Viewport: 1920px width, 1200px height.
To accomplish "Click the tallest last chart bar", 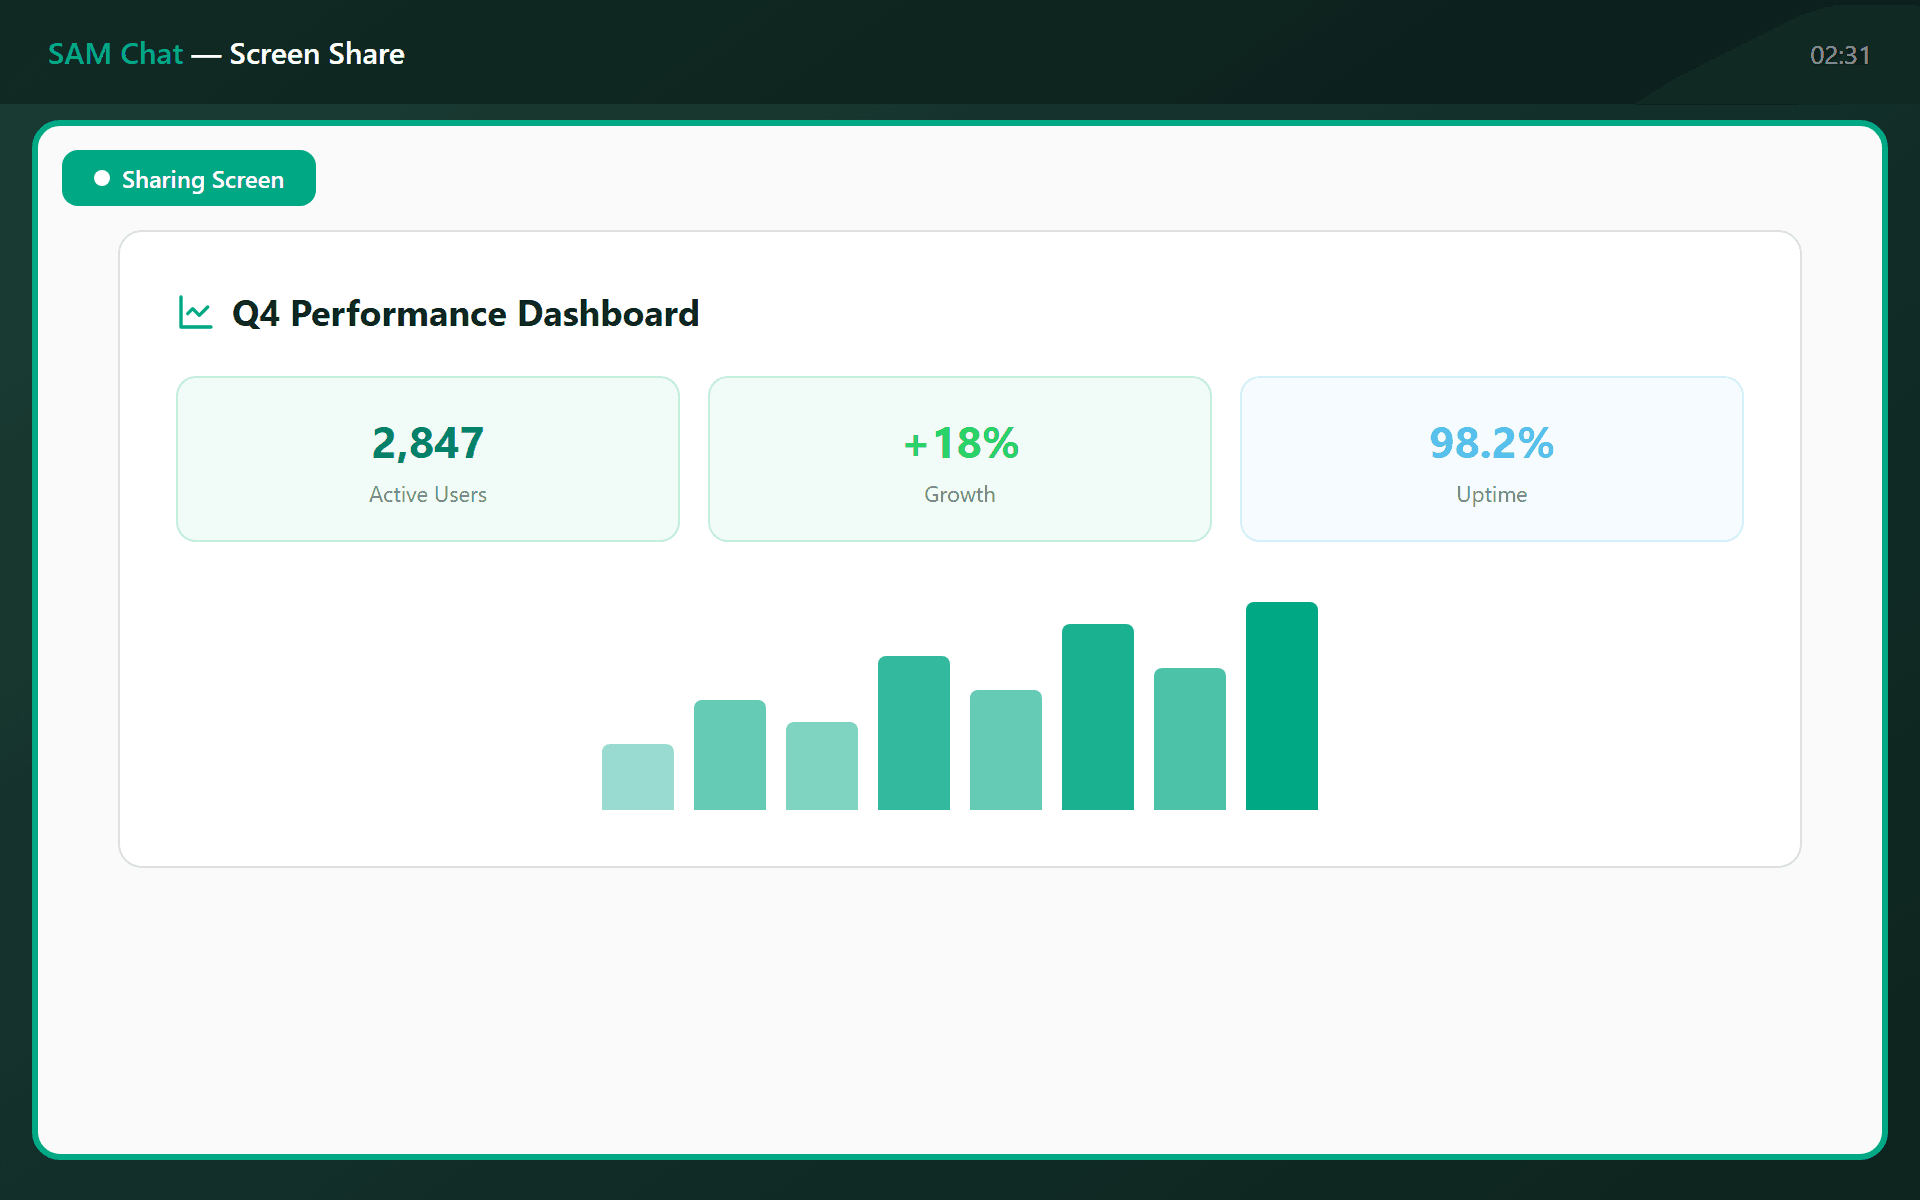I will 1282,706.
